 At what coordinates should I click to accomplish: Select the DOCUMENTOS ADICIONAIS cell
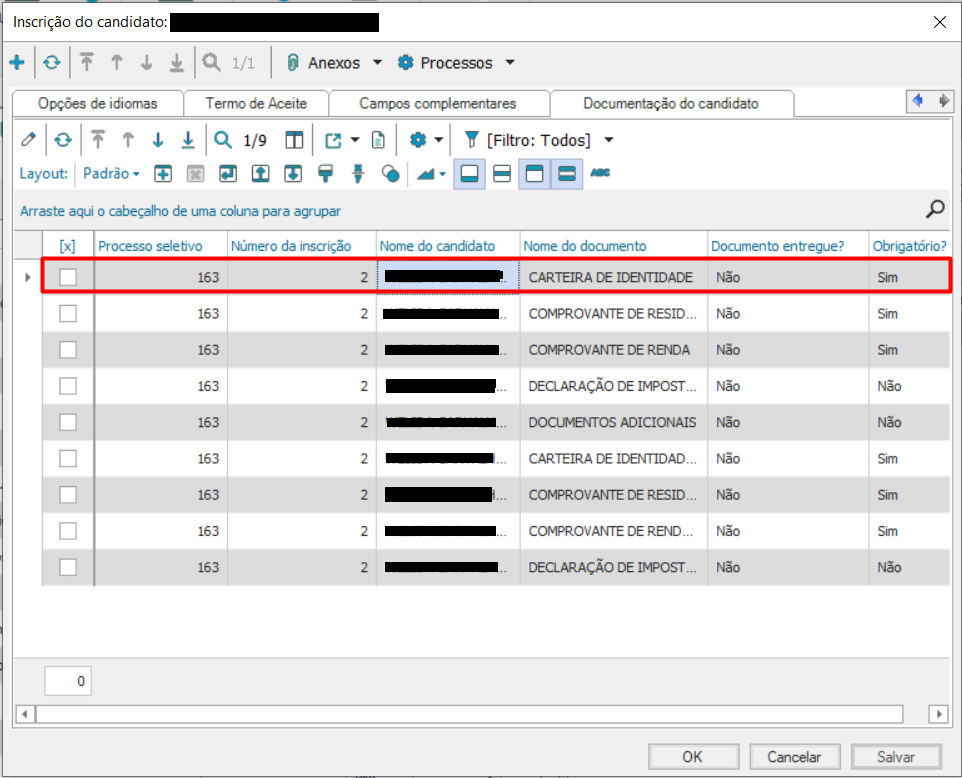(614, 422)
